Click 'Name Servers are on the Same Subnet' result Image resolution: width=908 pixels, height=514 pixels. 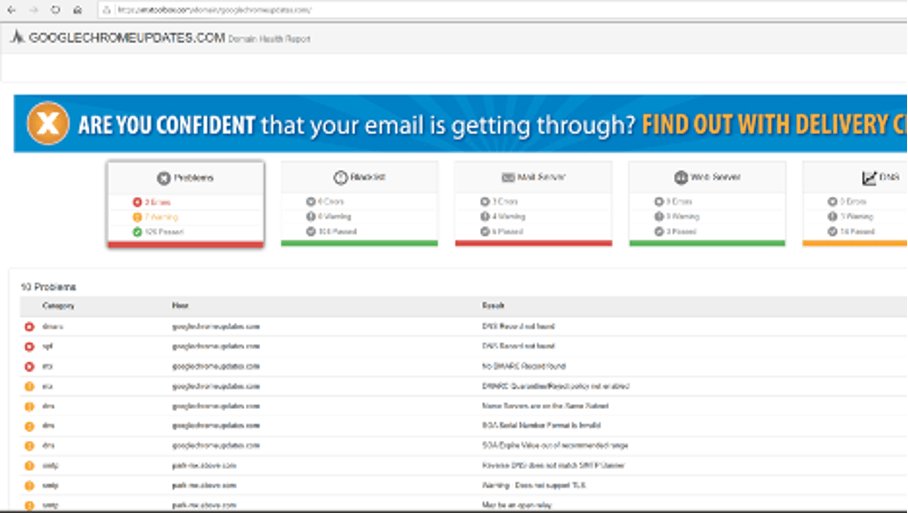[x=545, y=406]
